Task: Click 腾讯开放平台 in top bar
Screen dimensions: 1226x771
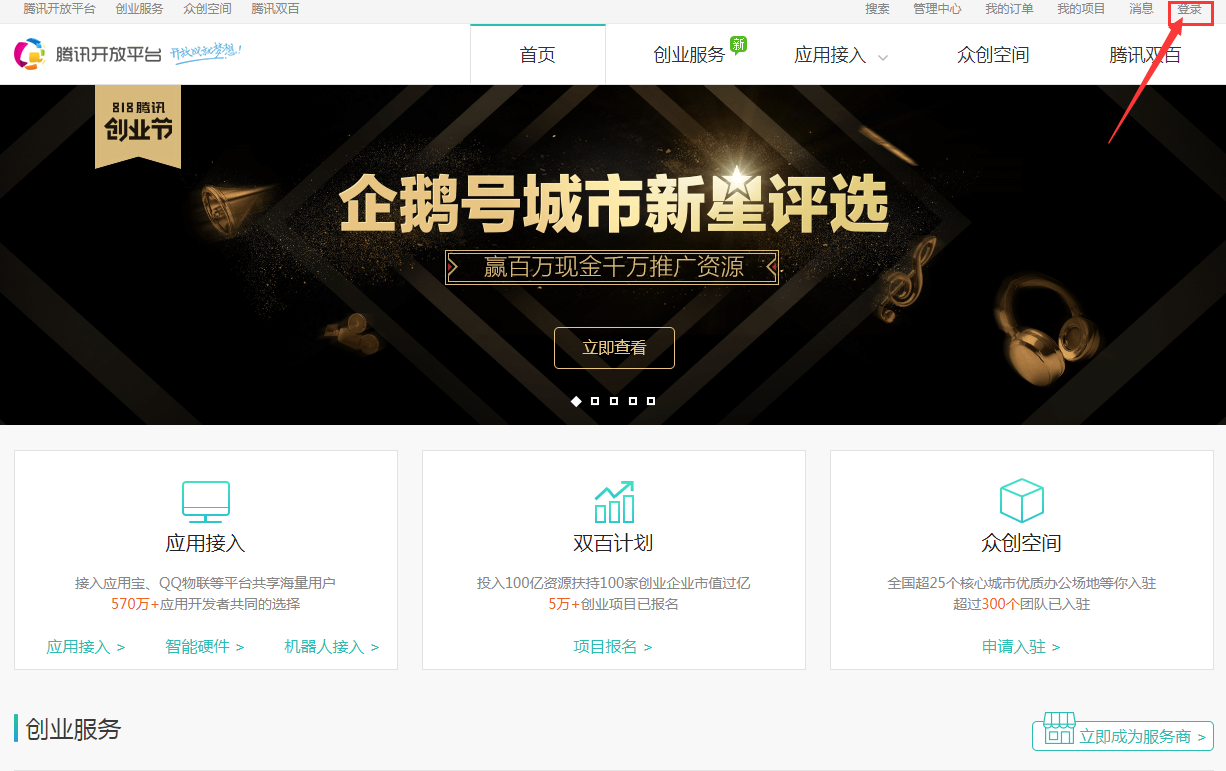Action: coord(59,9)
